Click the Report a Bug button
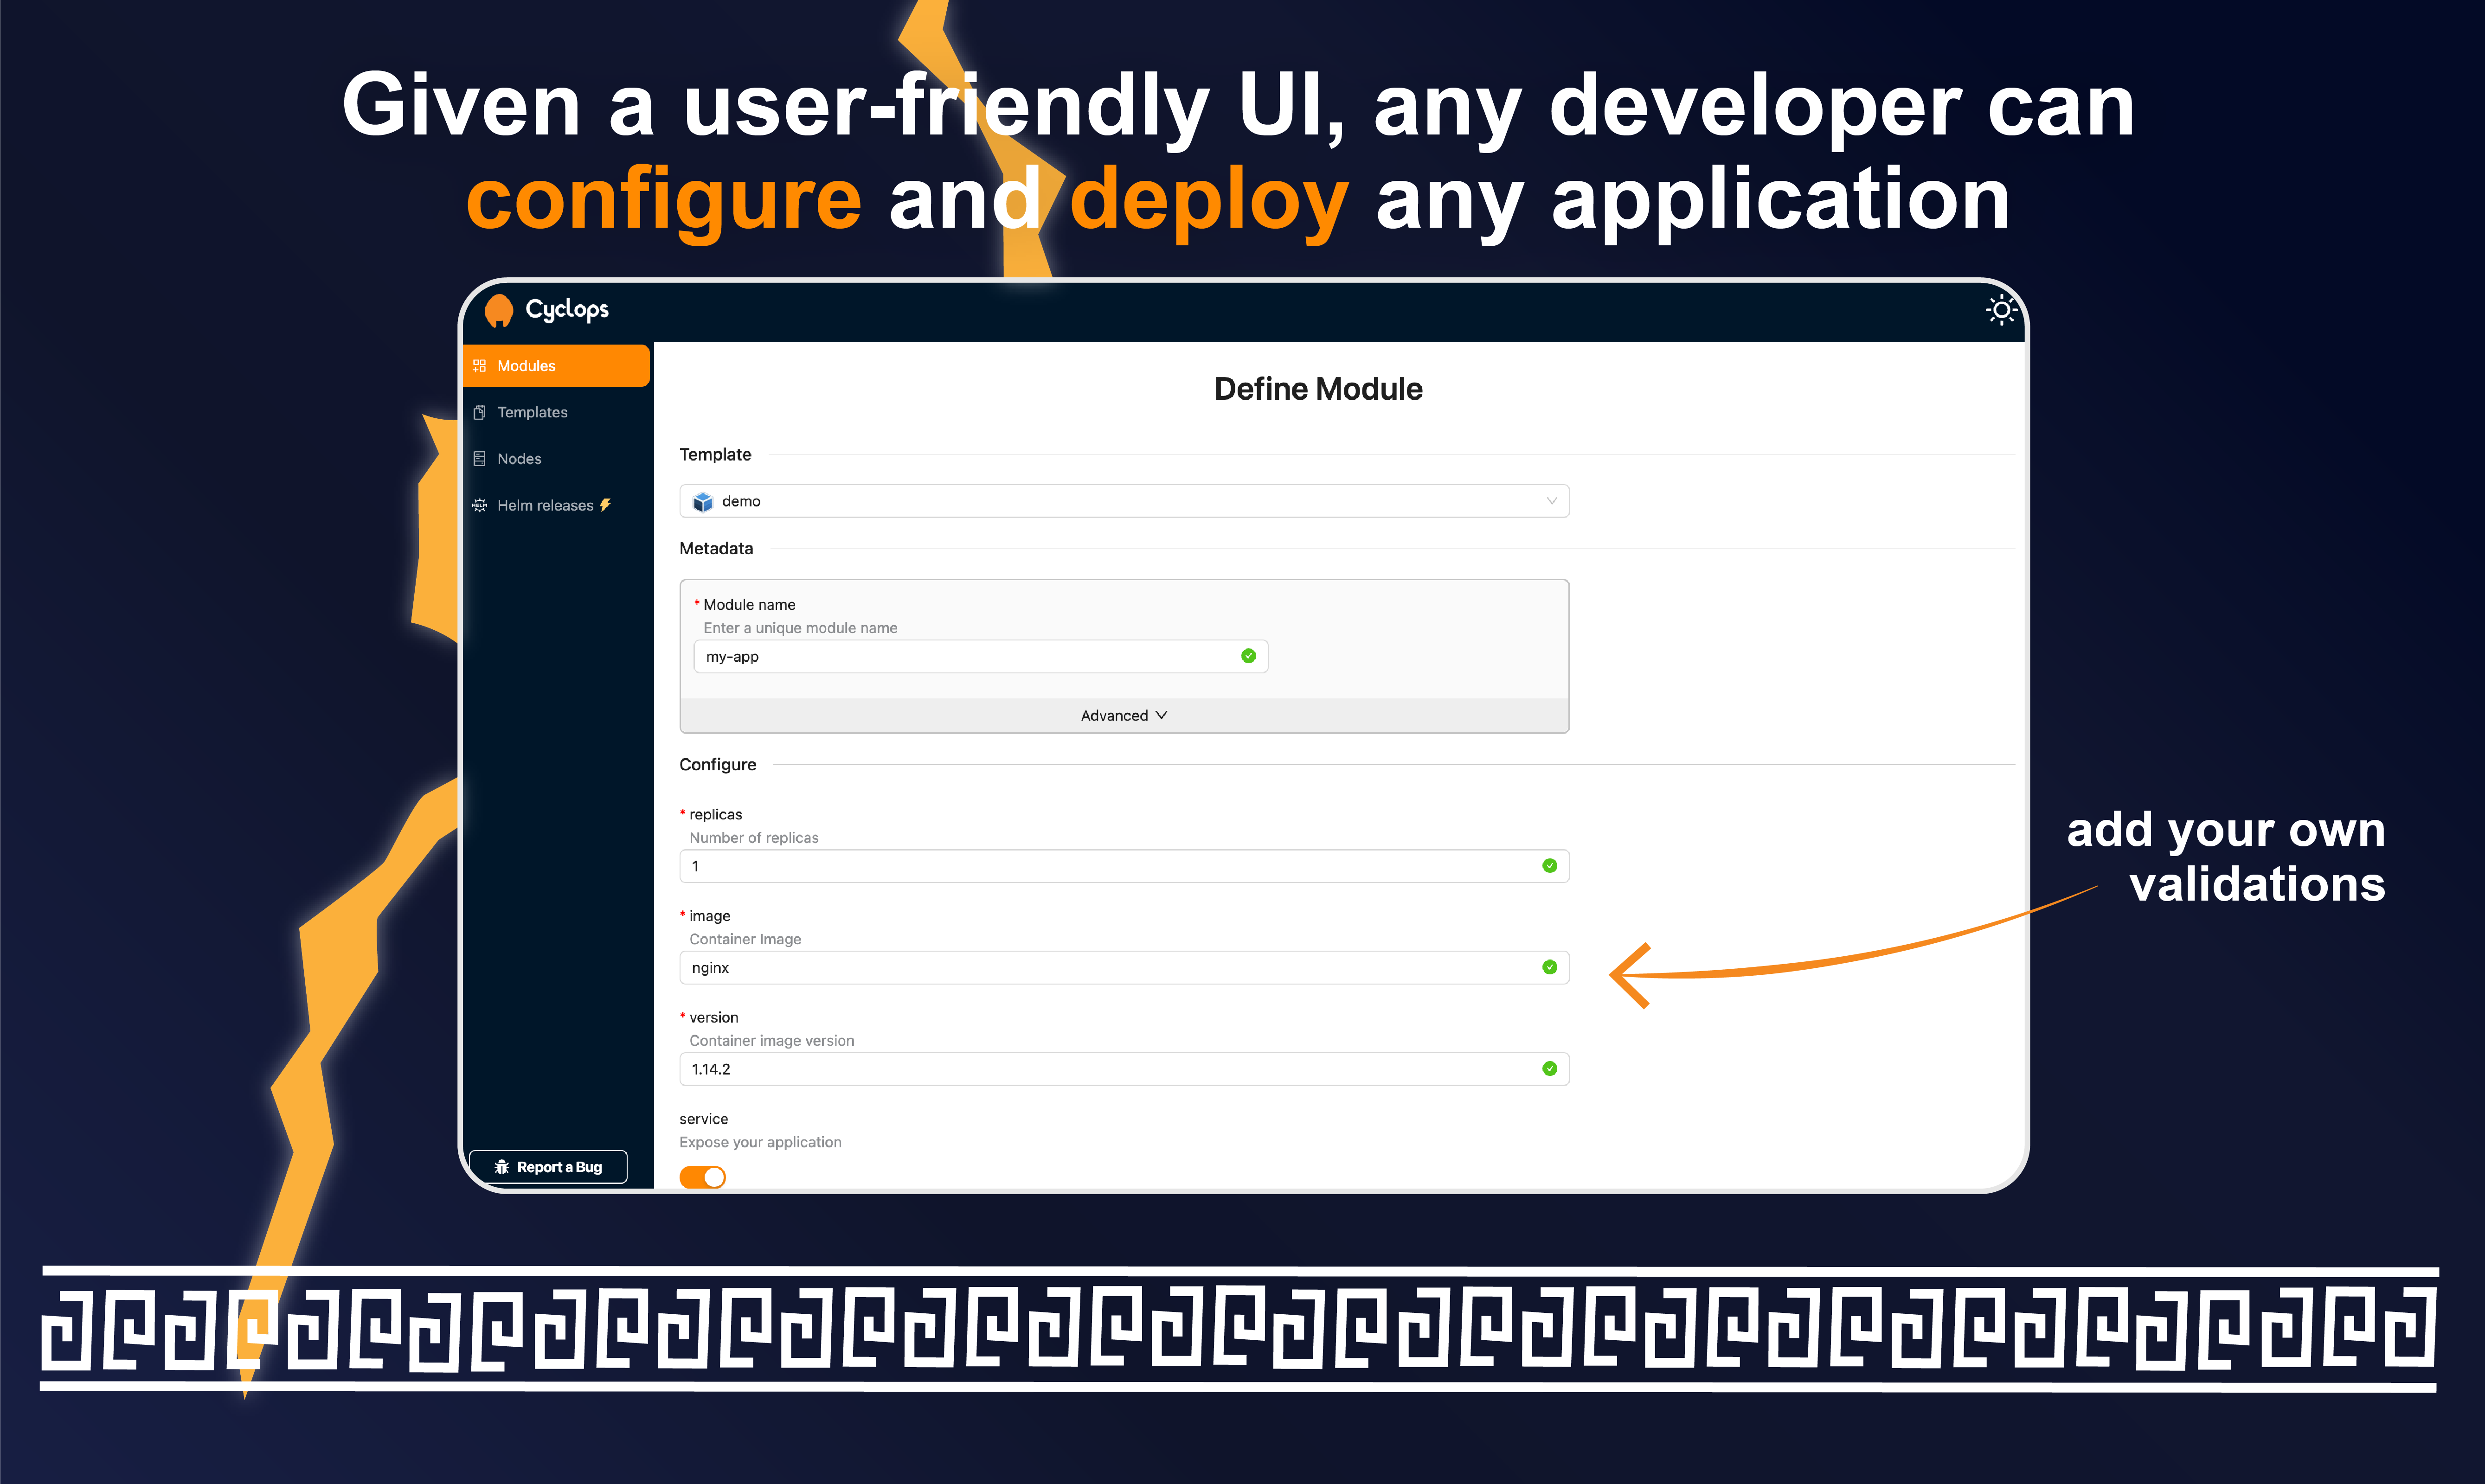The width and height of the screenshot is (2485, 1484). click(x=548, y=1167)
